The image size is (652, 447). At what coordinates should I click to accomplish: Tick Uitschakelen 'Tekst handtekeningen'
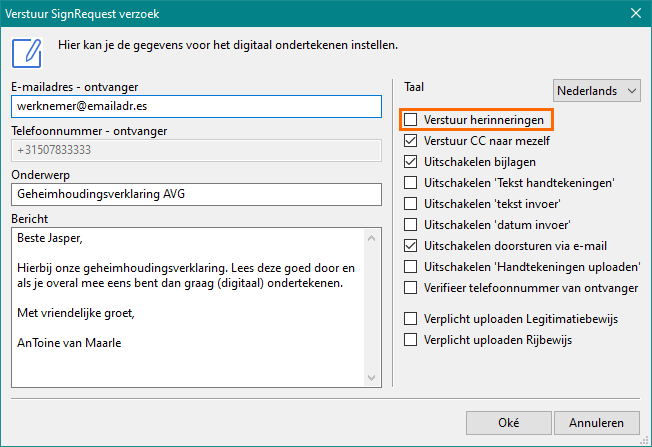[410, 183]
